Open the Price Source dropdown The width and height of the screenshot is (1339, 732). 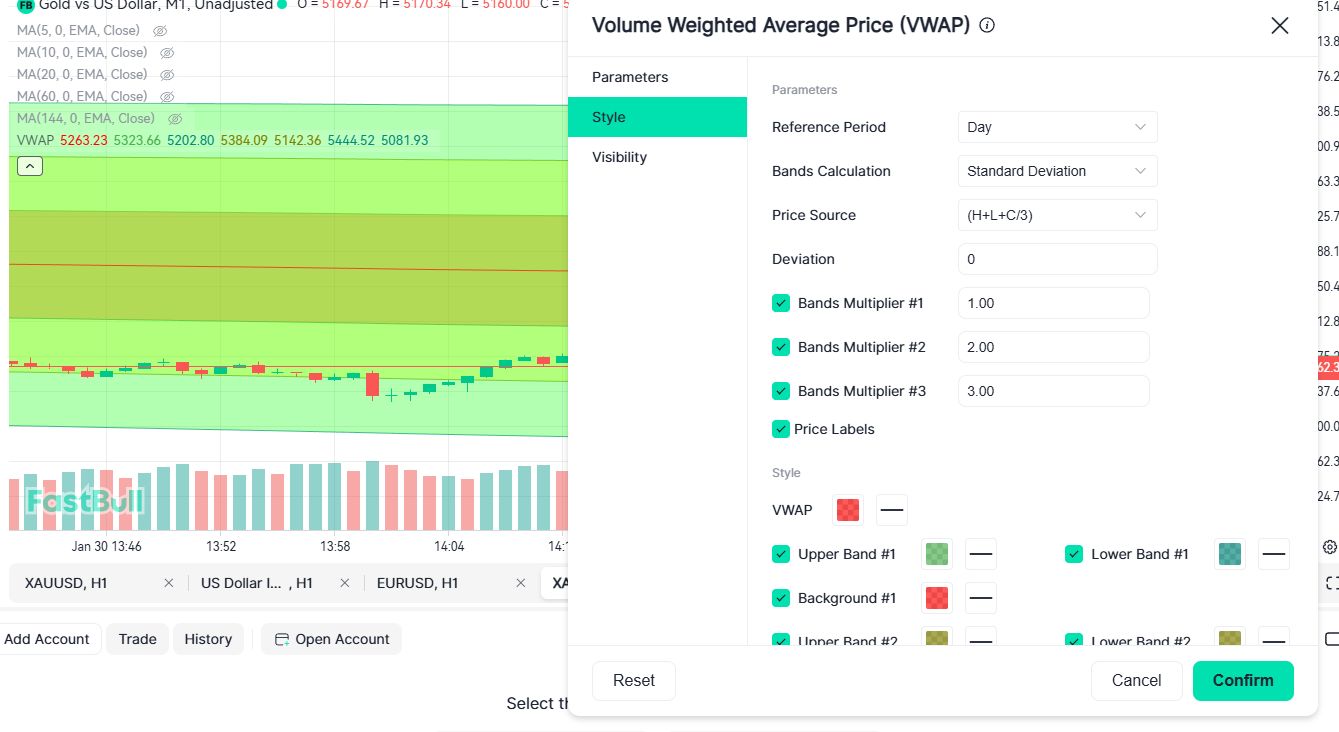coord(1057,215)
